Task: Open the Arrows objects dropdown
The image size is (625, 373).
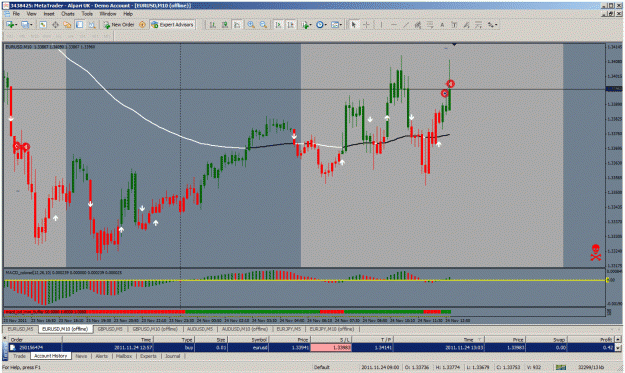Action: point(493,25)
